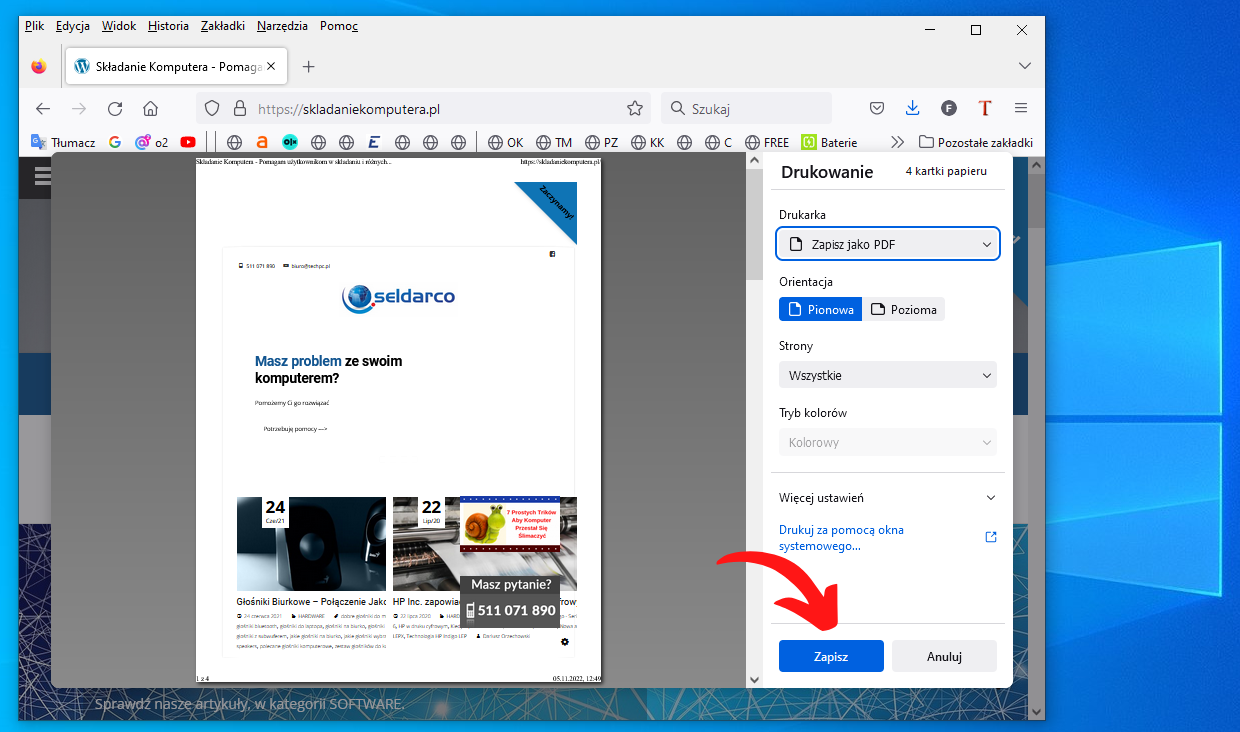Open the italic E bookmark icon

point(374,142)
